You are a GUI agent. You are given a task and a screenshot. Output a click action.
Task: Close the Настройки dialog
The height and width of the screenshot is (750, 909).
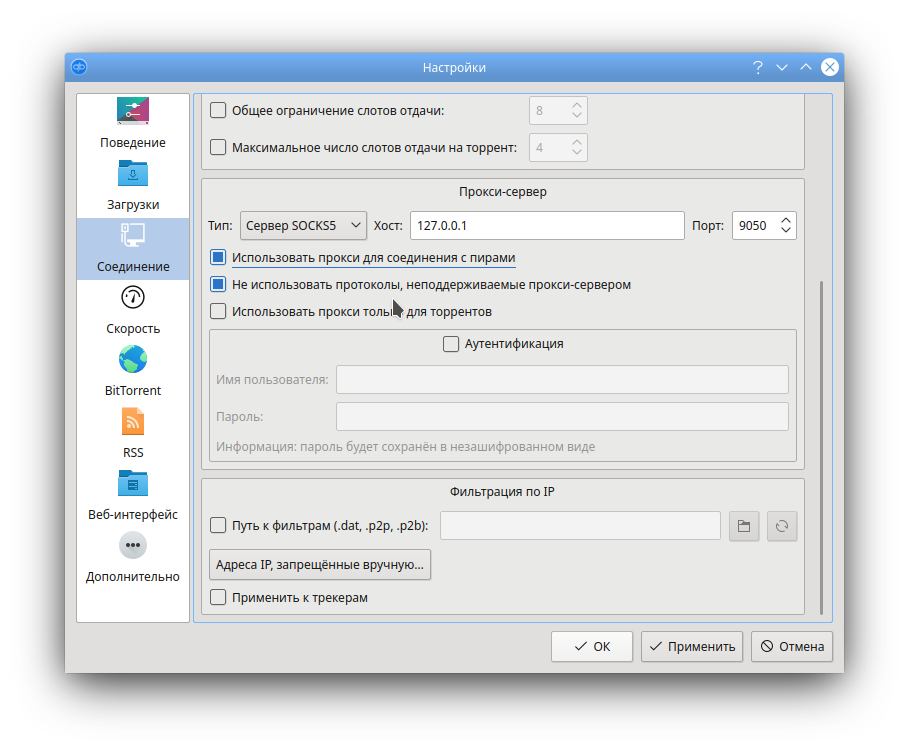pyautogui.click(x=830, y=67)
